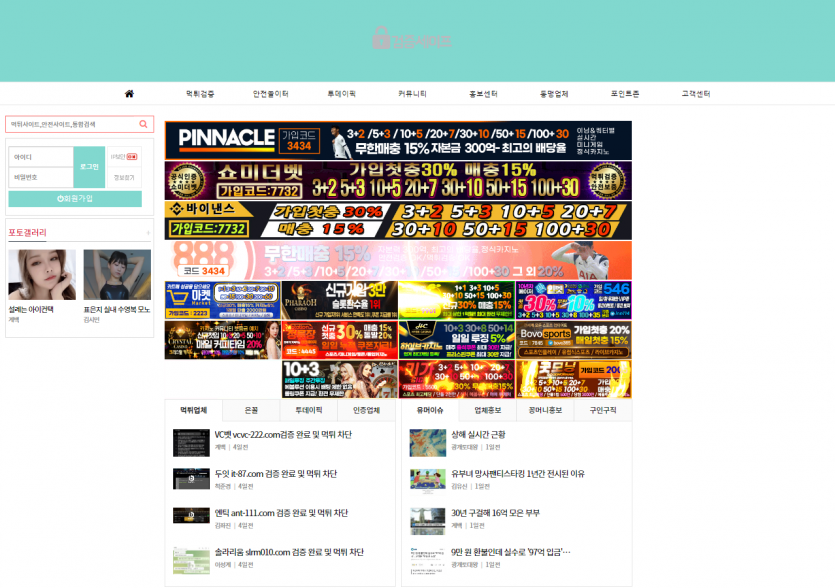Click the plus icon beside 포토갤러리
This screenshot has height=588, width=835.
(147, 233)
